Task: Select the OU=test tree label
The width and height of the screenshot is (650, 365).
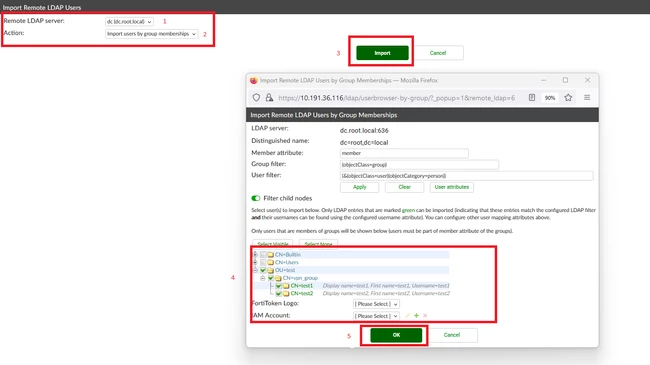Action: [285, 270]
